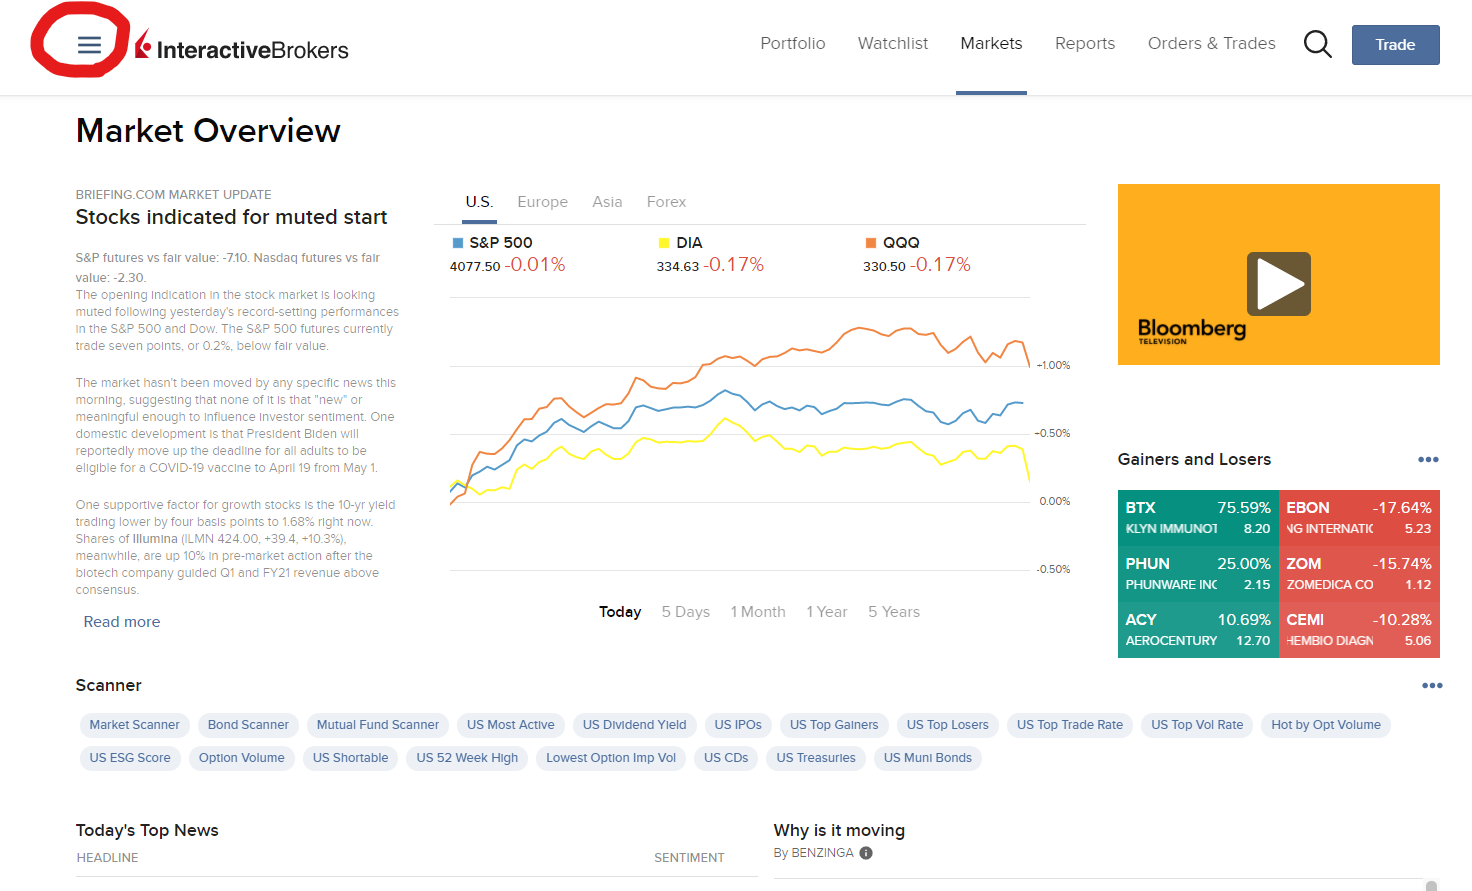Set chart range to Today

[x=620, y=612]
